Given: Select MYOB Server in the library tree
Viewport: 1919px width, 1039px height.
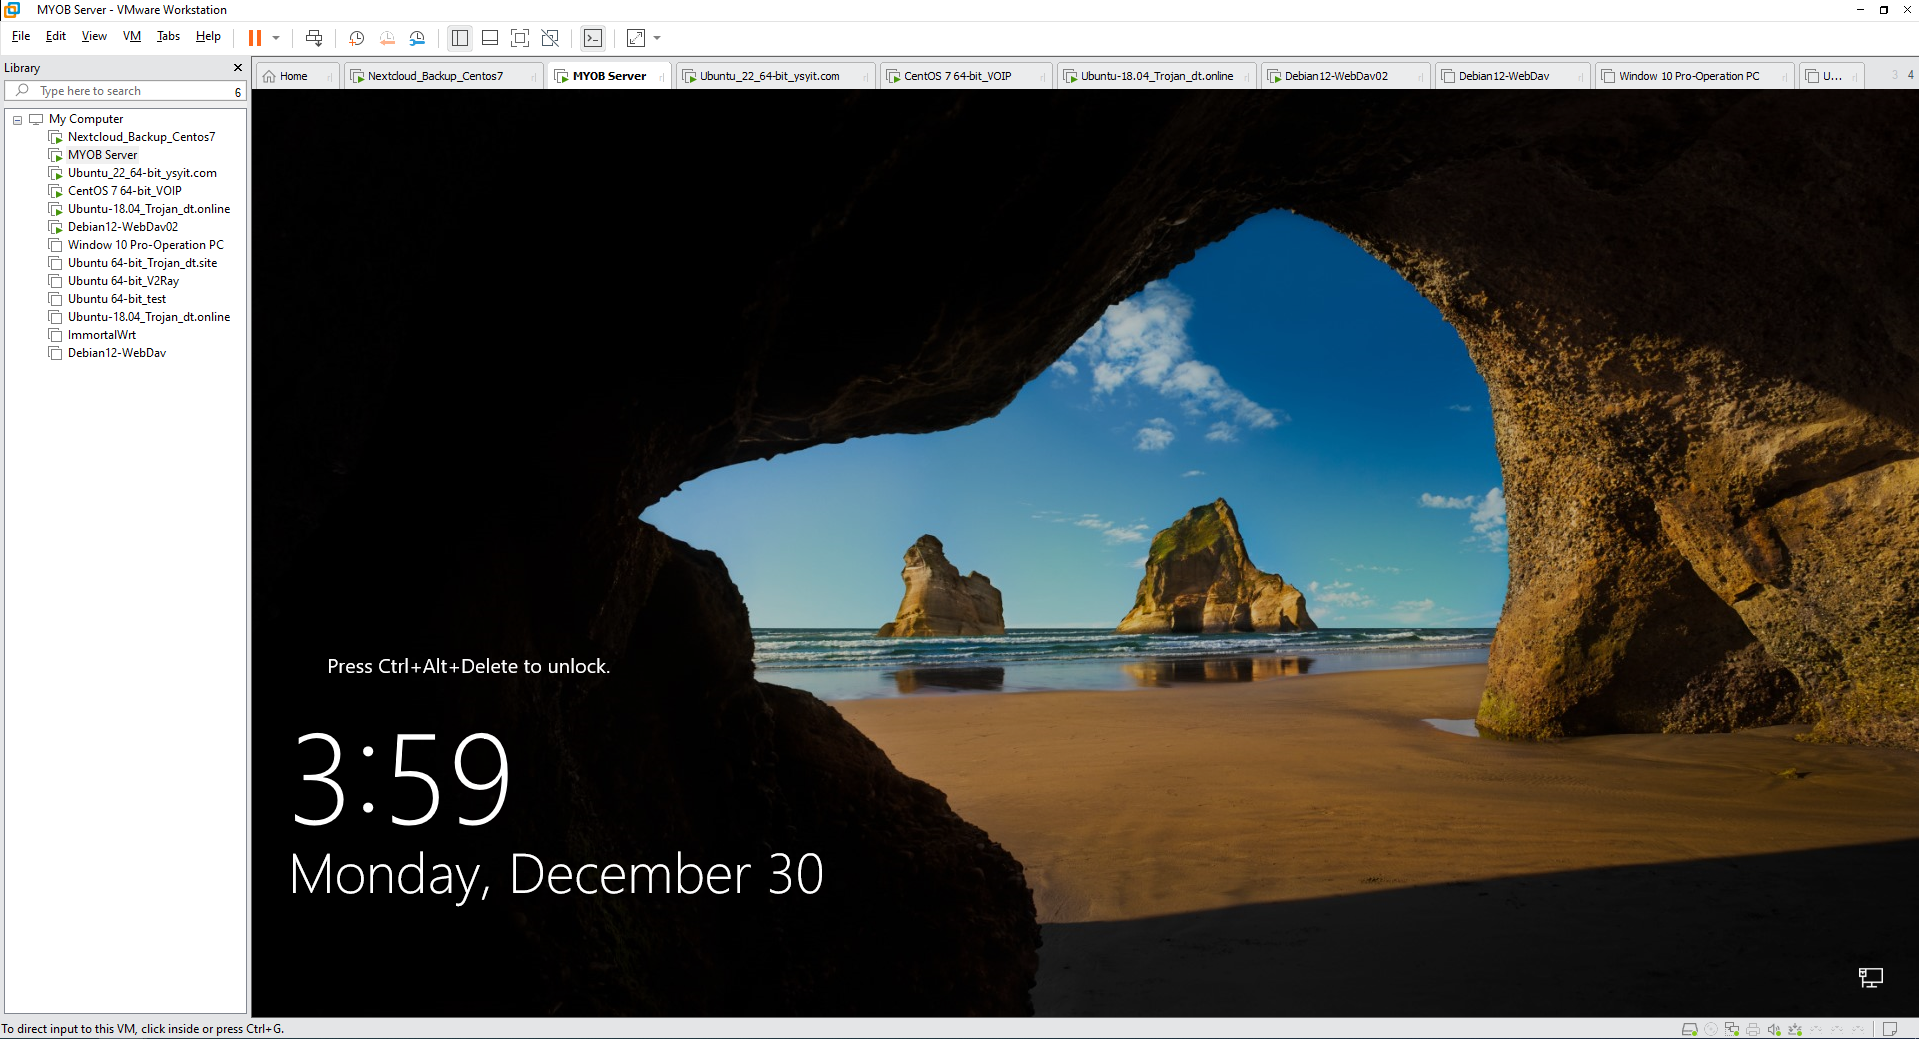Looking at the screenshot, I should tap(102, 155).
